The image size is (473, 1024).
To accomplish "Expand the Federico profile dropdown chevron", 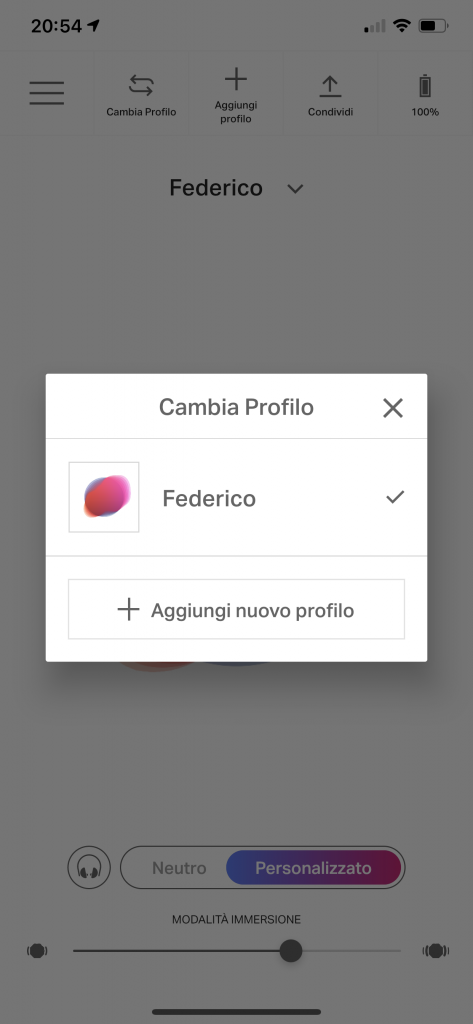I will pos(295,189).
